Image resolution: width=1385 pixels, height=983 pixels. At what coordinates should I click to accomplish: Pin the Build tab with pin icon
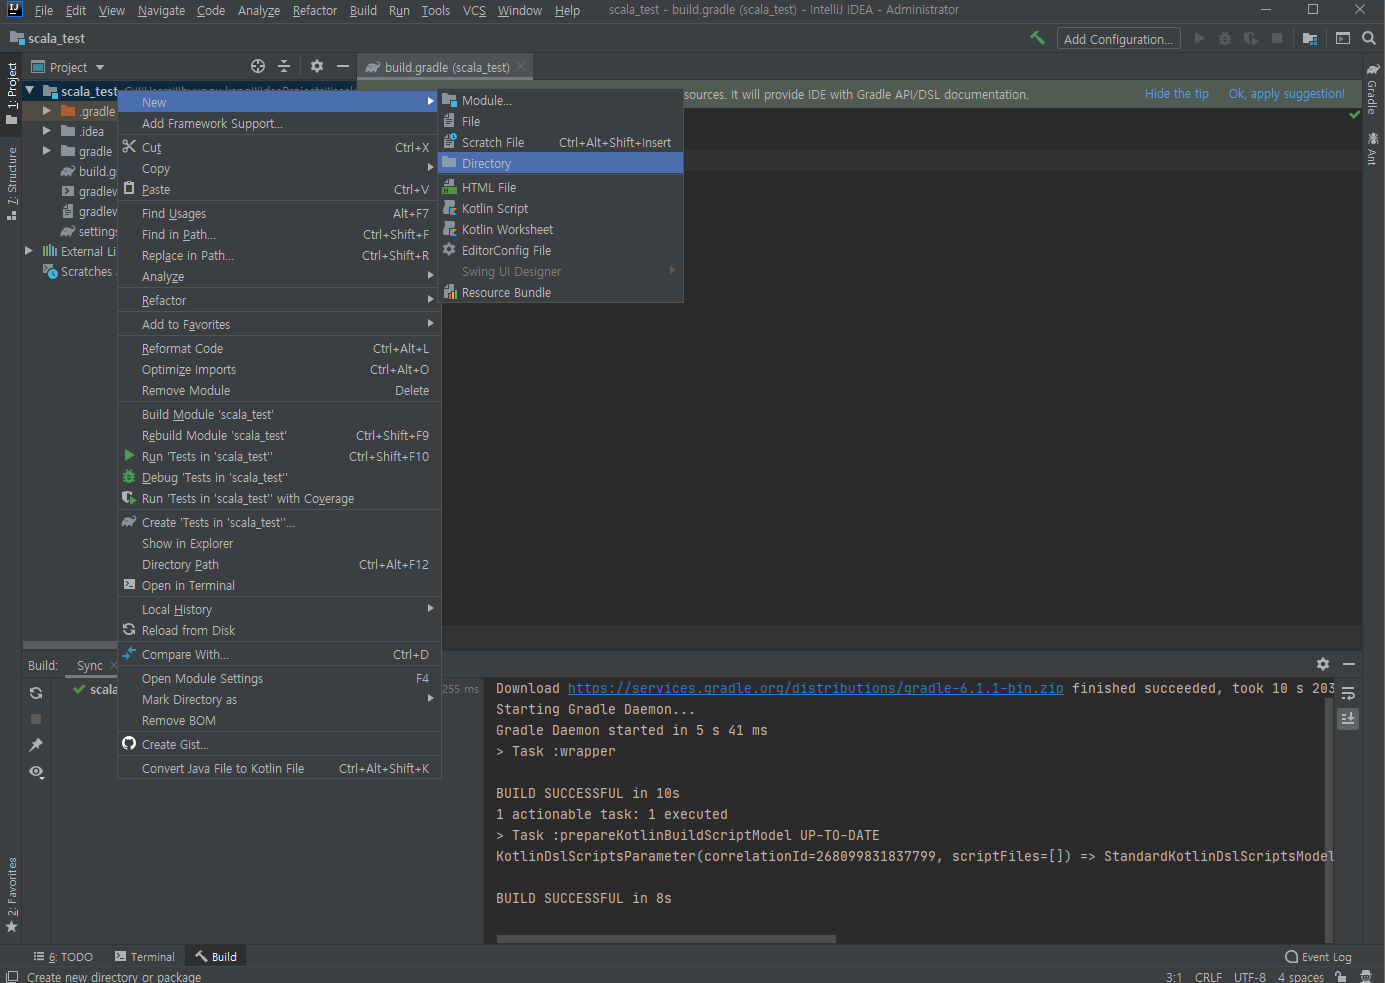[36, 745]
